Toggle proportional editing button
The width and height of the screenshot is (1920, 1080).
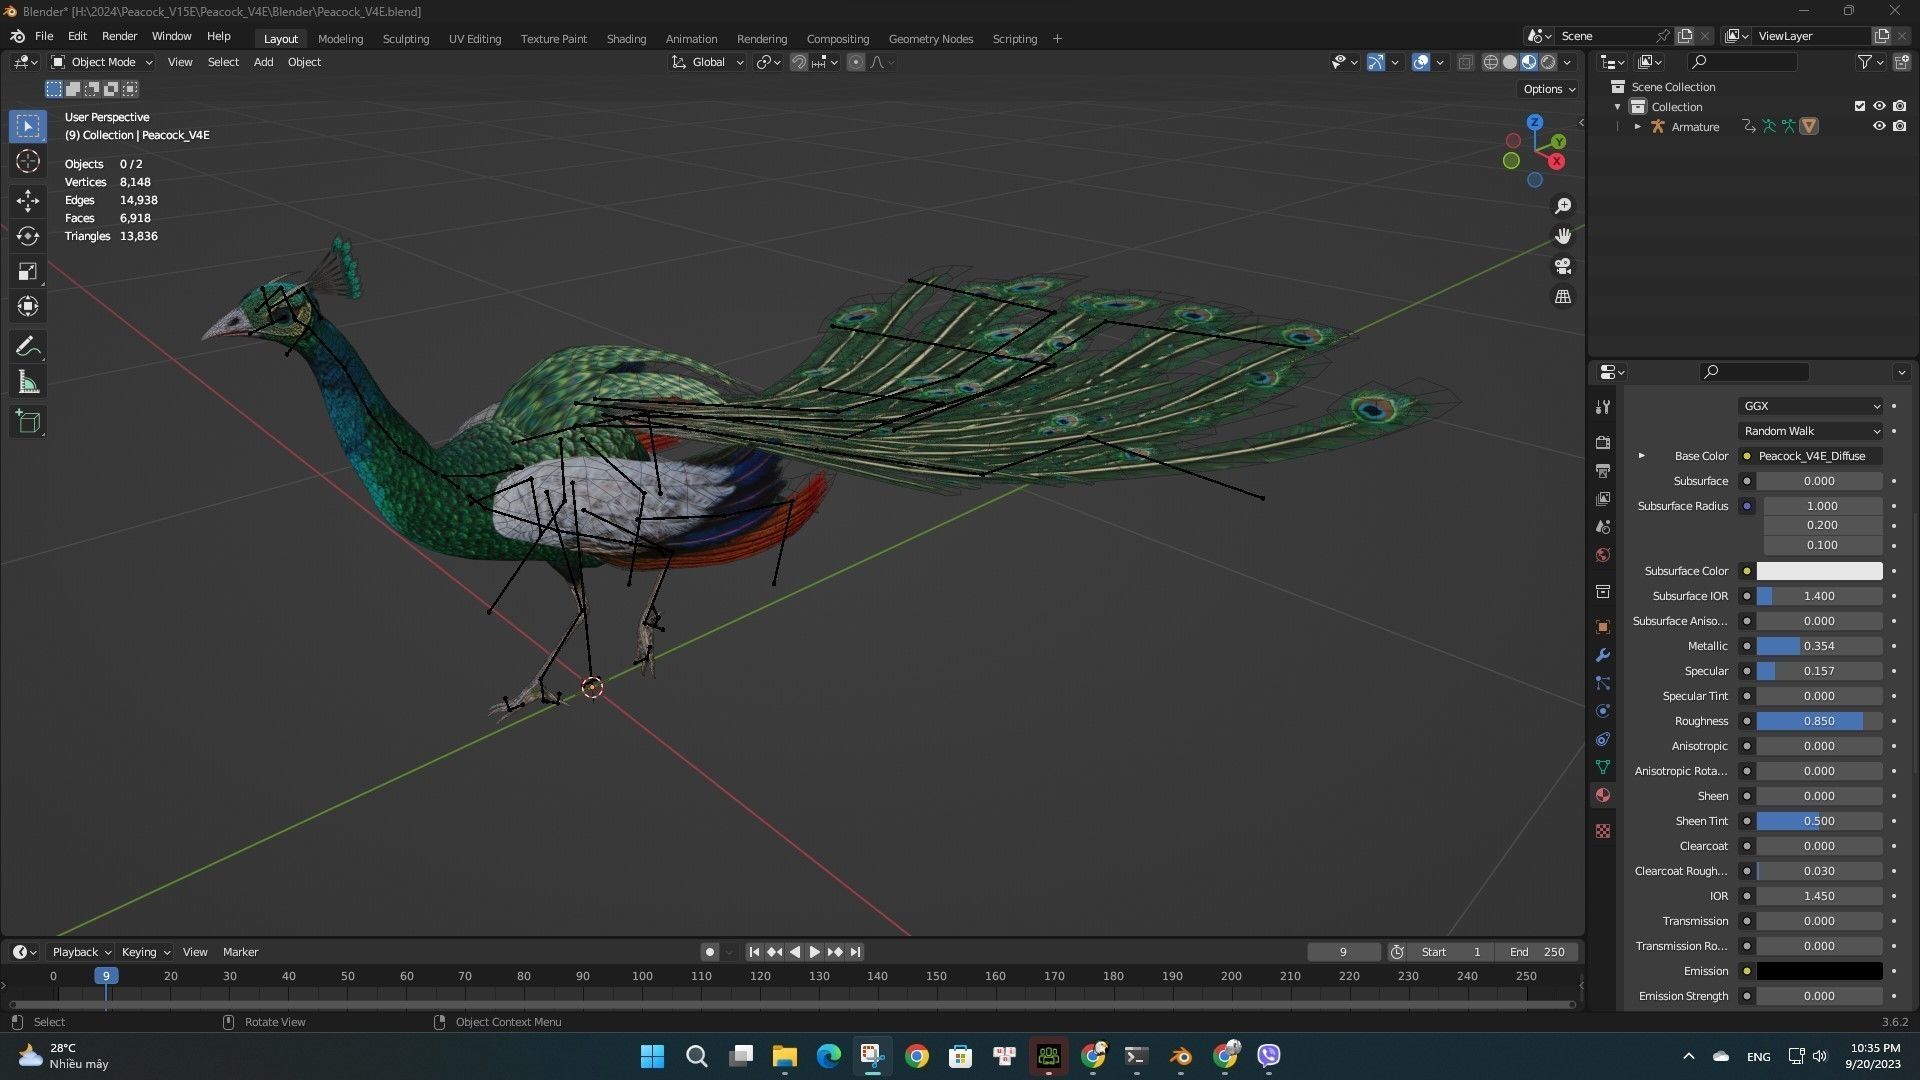pos(856,62)
